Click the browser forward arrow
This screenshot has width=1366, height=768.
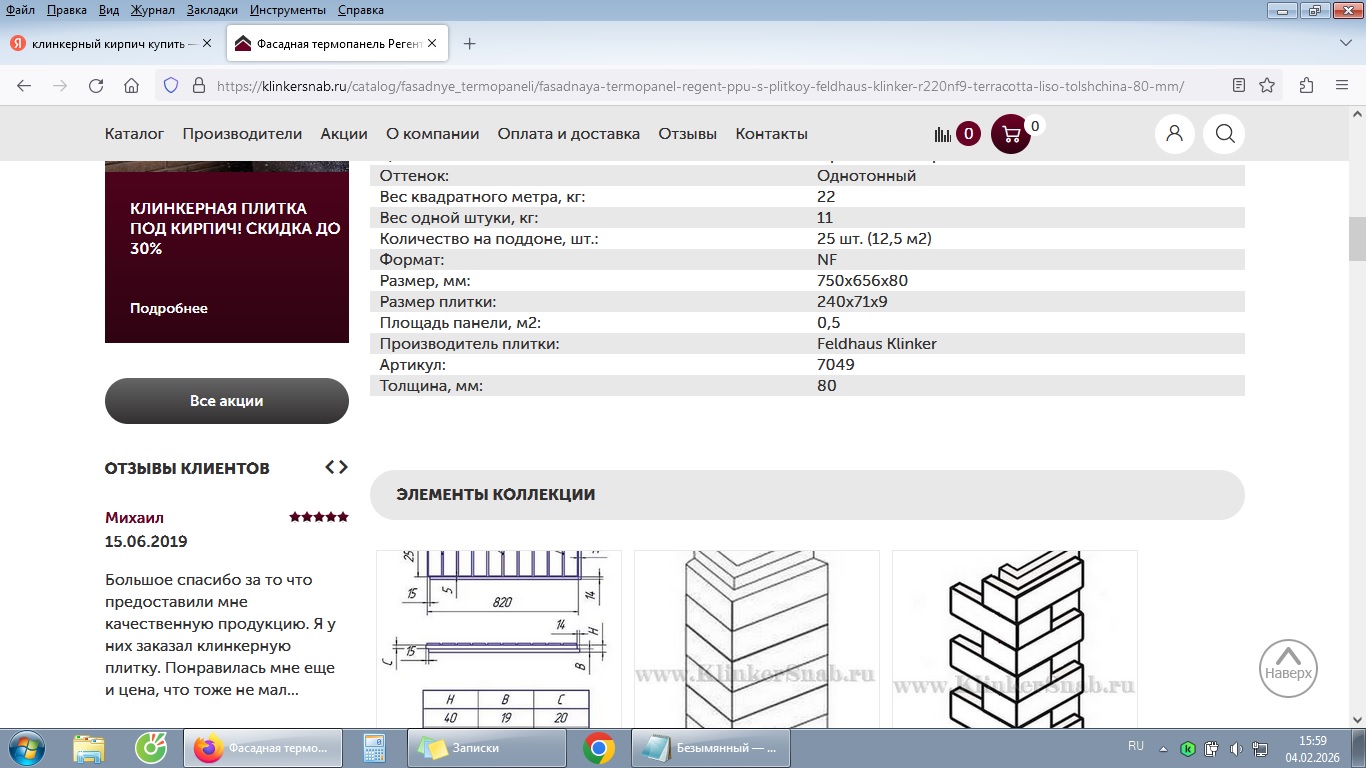(60, 86)
